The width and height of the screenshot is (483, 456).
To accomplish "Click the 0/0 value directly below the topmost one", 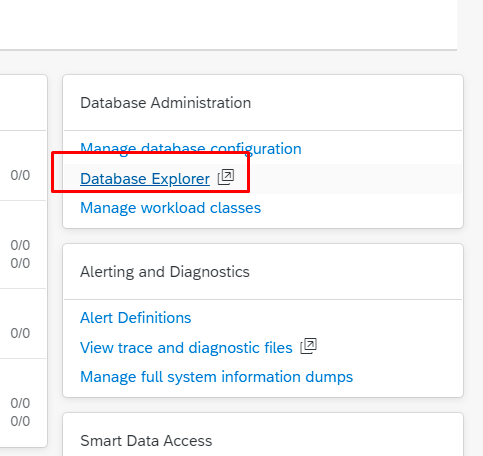I will (x=20, y=245).
